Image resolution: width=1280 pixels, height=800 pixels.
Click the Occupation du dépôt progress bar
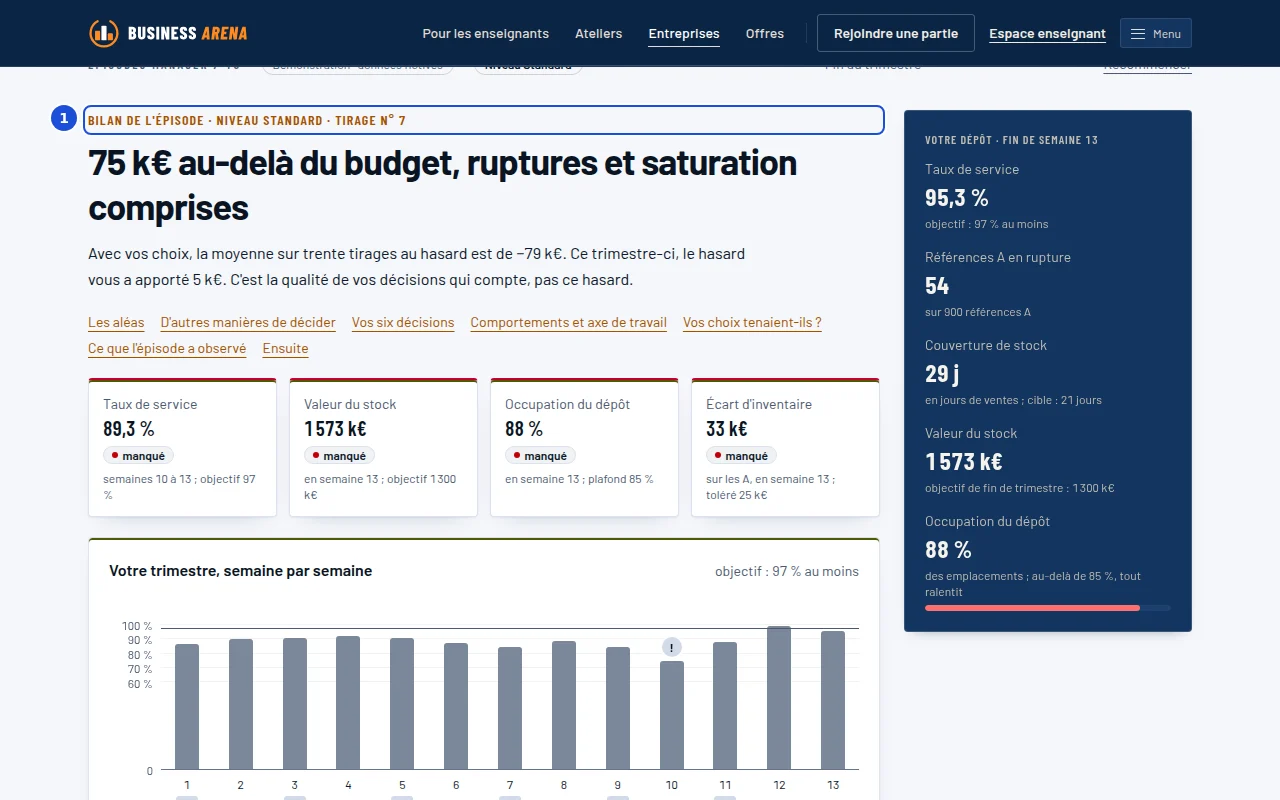point(1048,608)
